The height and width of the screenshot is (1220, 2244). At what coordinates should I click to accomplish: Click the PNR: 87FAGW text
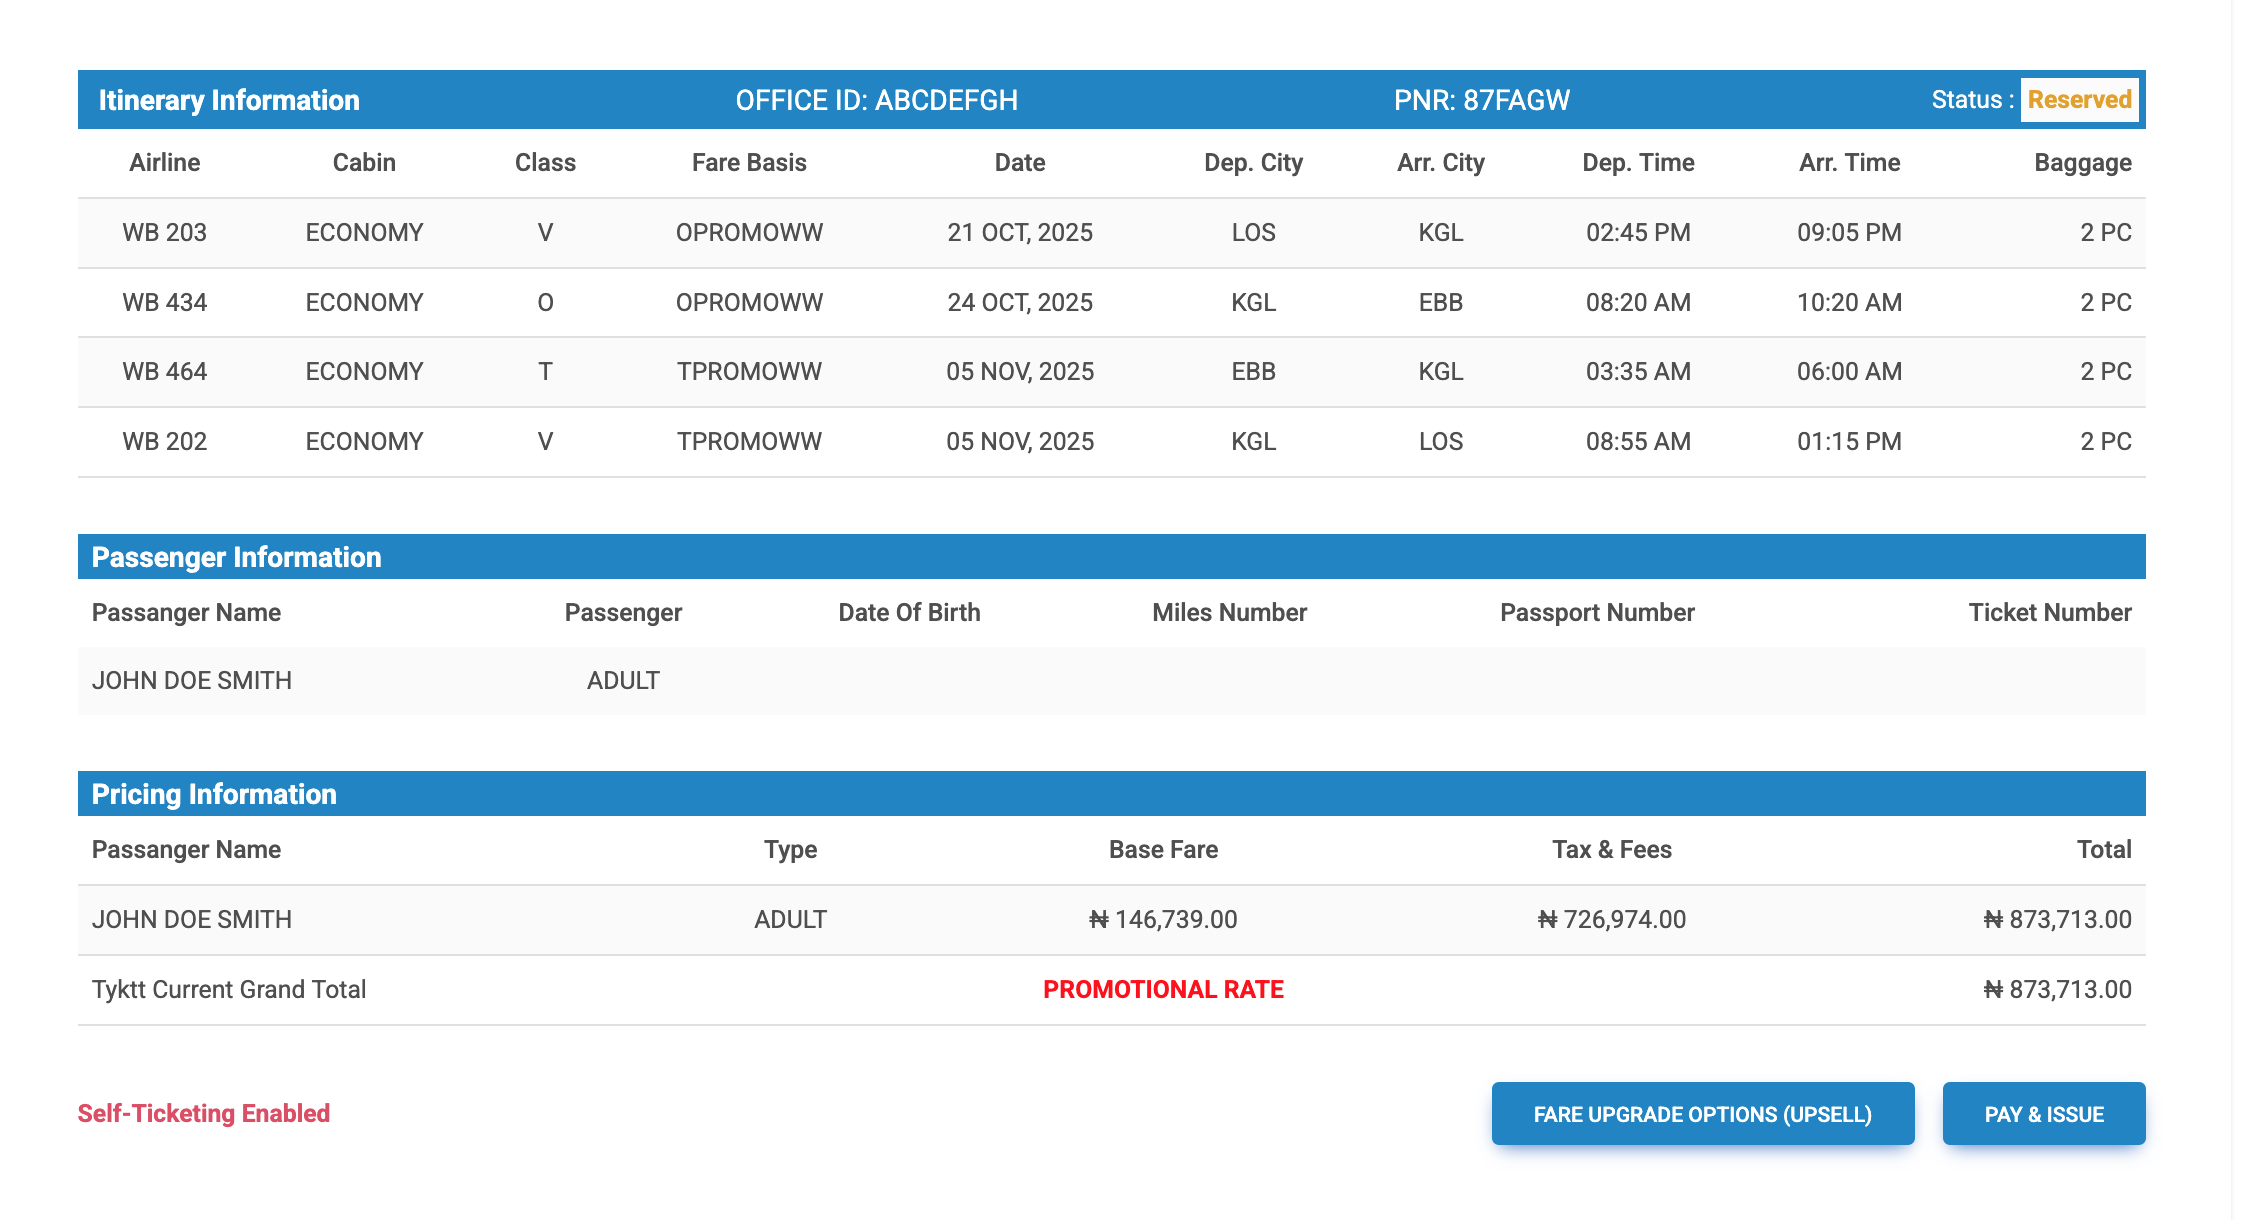tap(1481, 100)
